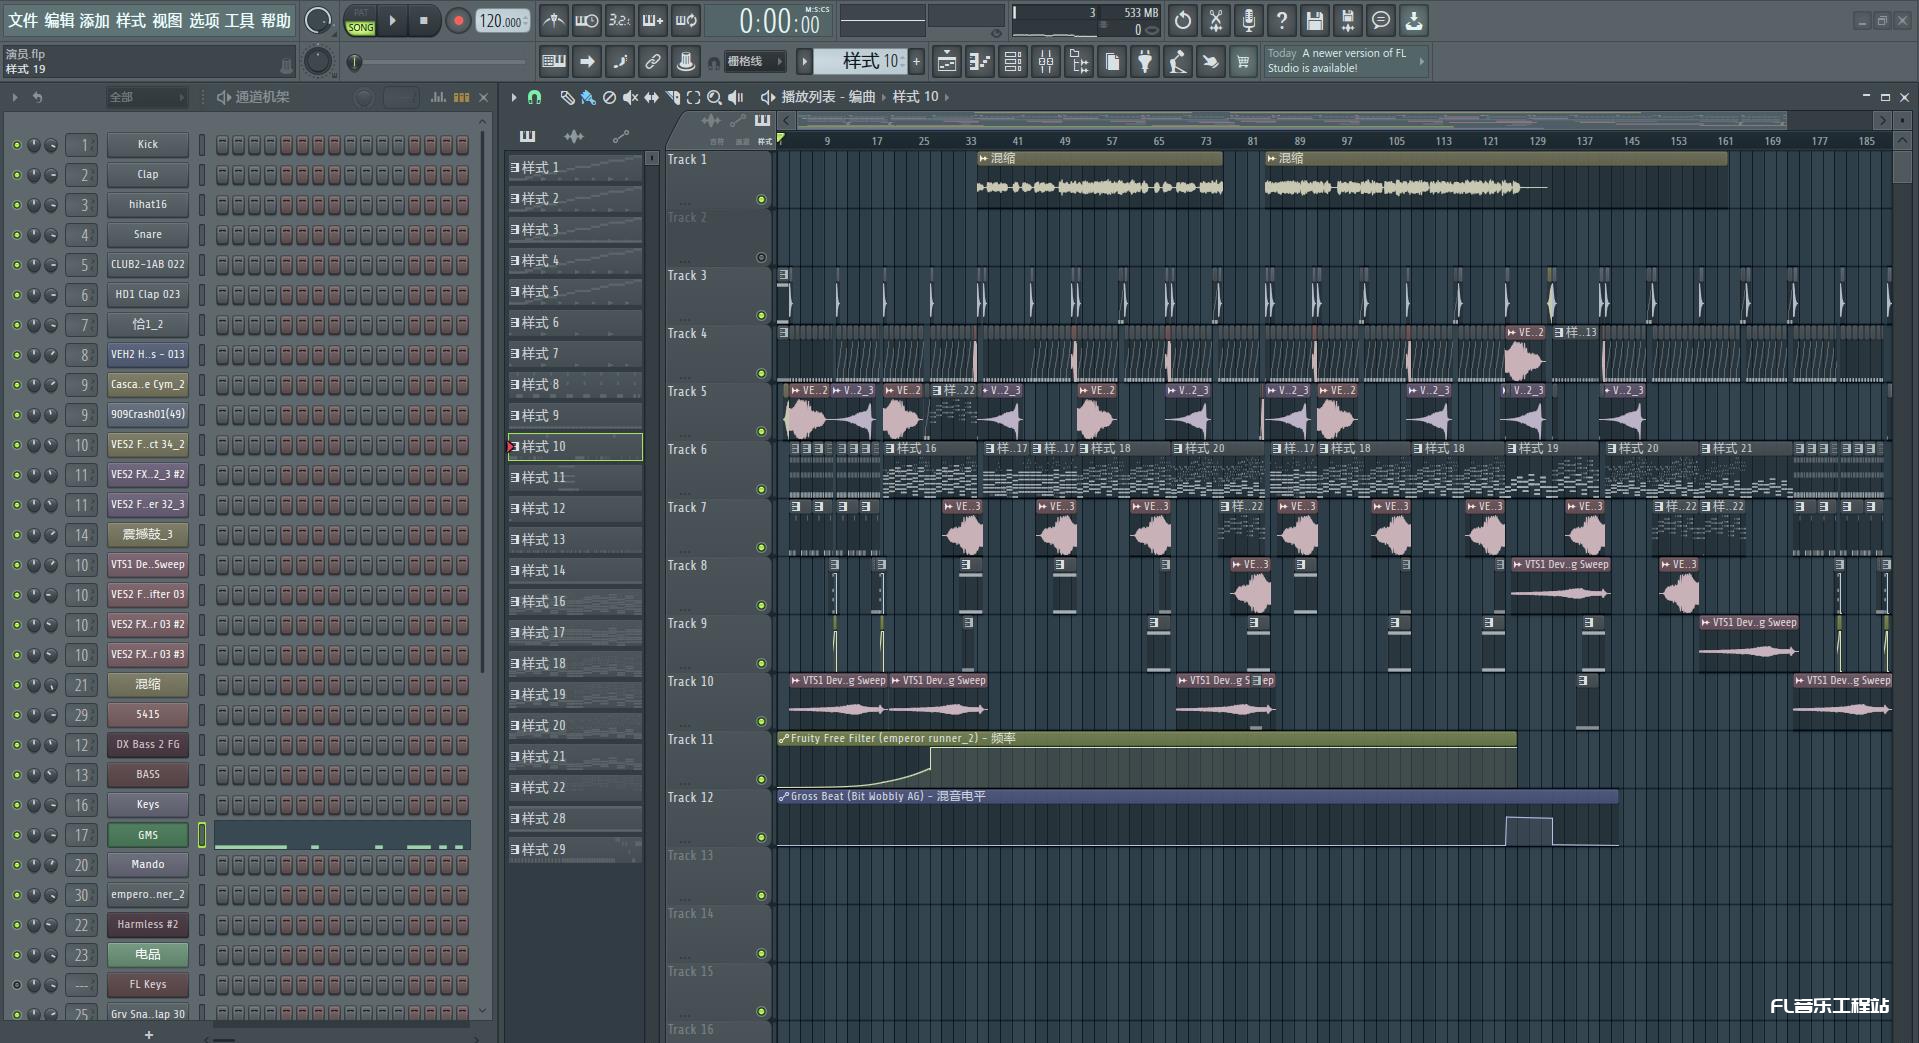The width and height of the screenshot is (1919, 1043).
Task: Toggle auto-scrolling arrow button
Action: click(x=587, y=62)
